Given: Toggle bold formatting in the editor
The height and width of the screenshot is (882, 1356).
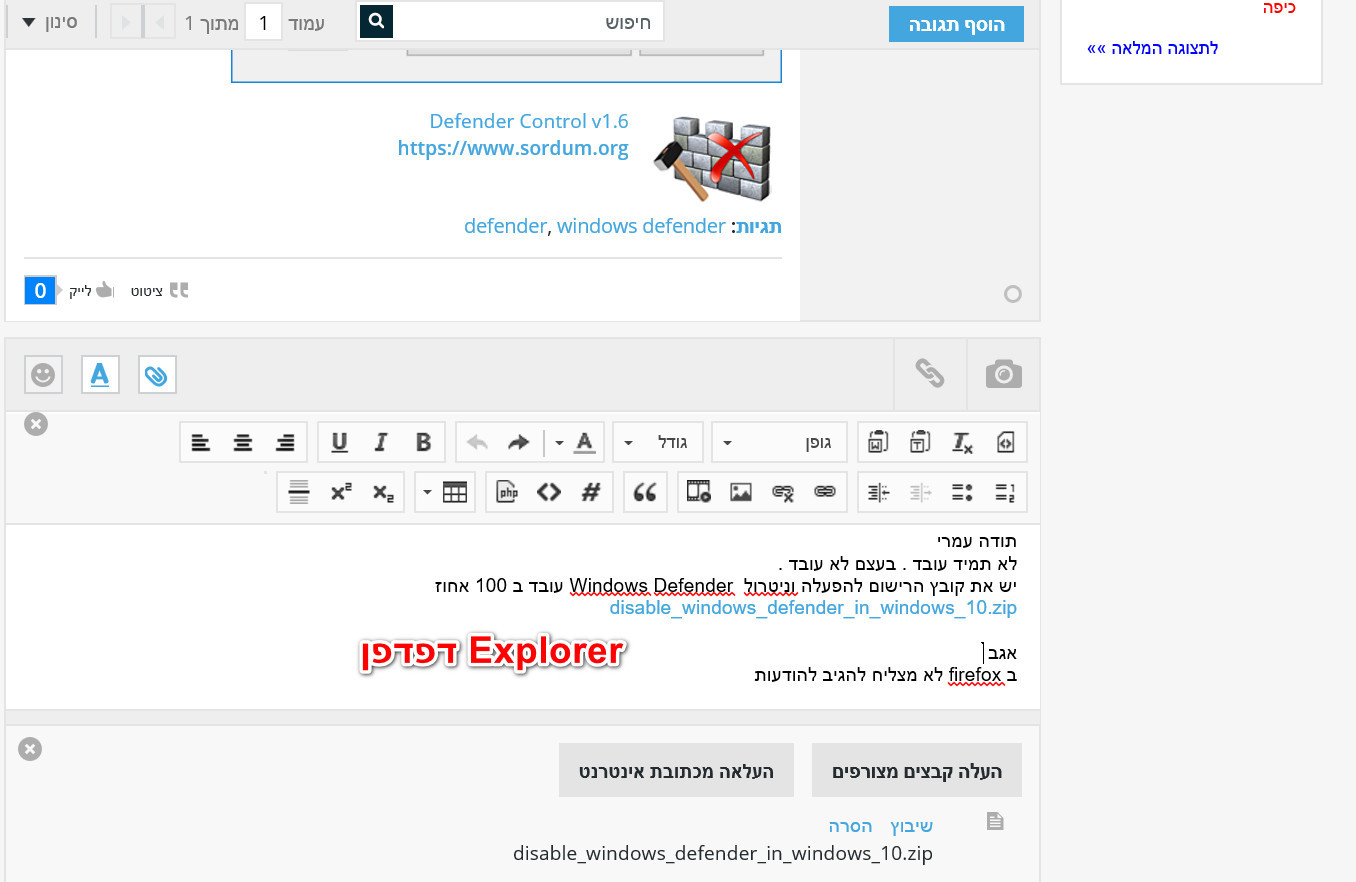Looking at the screenshot, I should (423, 442).
